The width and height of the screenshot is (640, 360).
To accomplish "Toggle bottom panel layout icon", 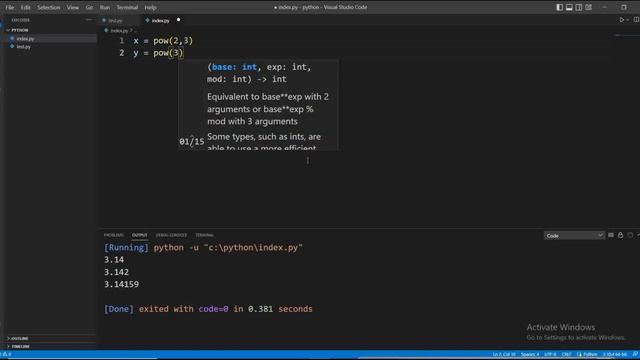I will (569, 7).
